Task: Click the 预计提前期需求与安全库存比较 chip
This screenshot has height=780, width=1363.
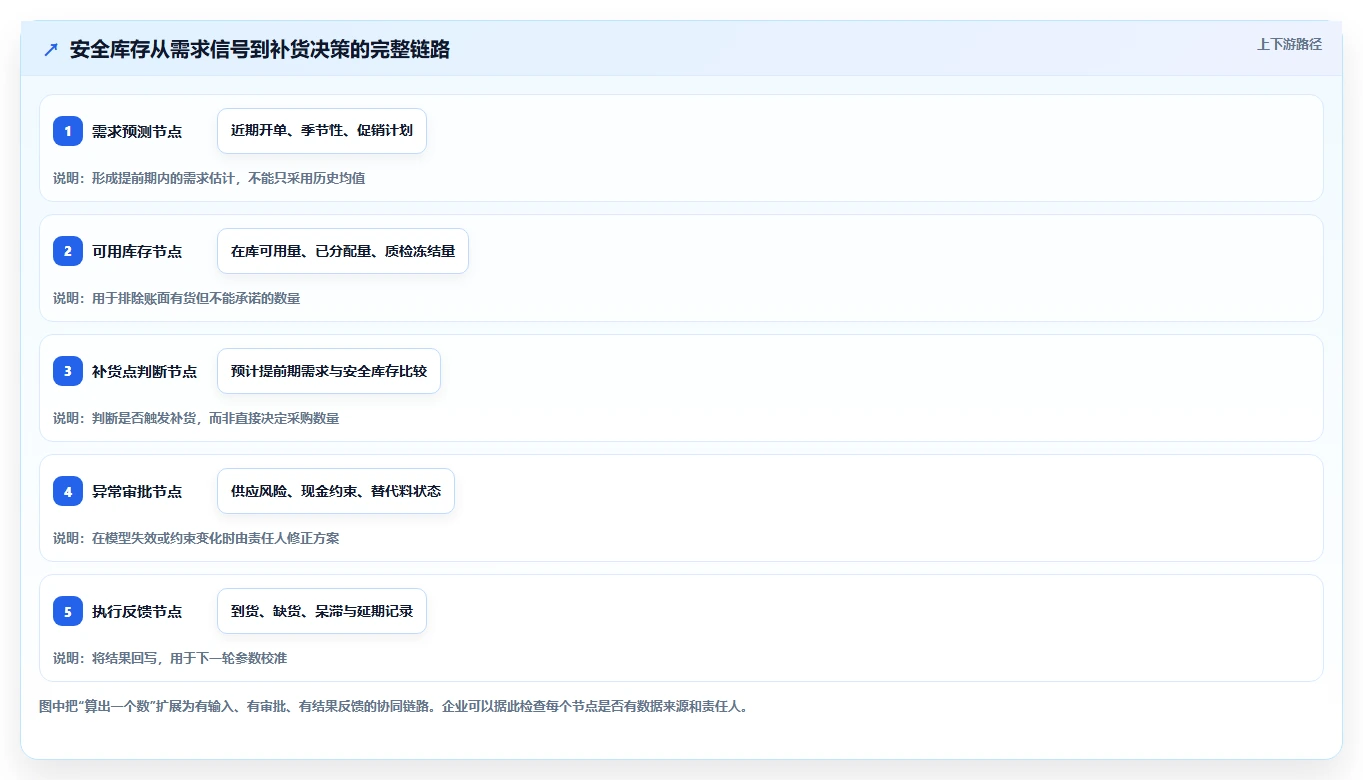Action: click(329, 371)
